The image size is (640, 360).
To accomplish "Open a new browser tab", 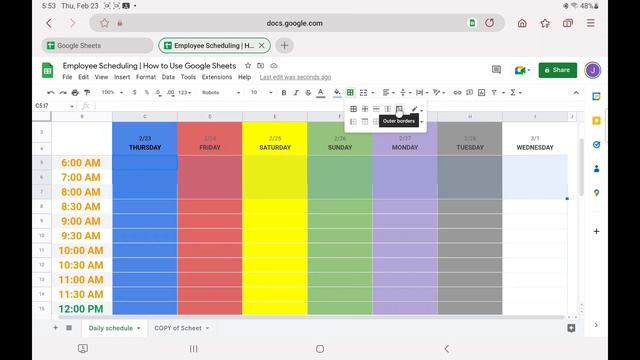I will pos(284,45).
